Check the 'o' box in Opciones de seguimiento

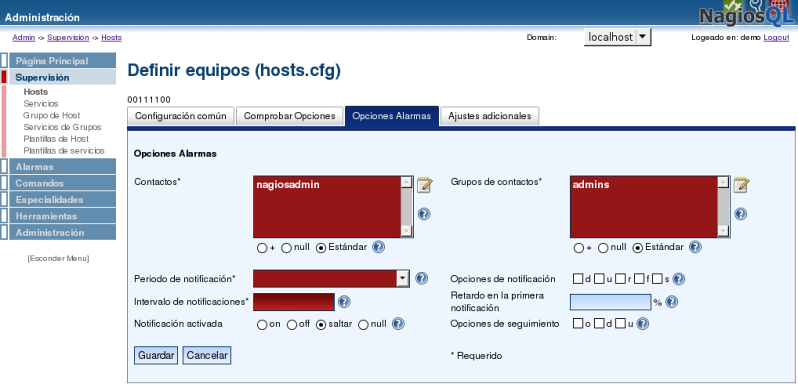578,323
